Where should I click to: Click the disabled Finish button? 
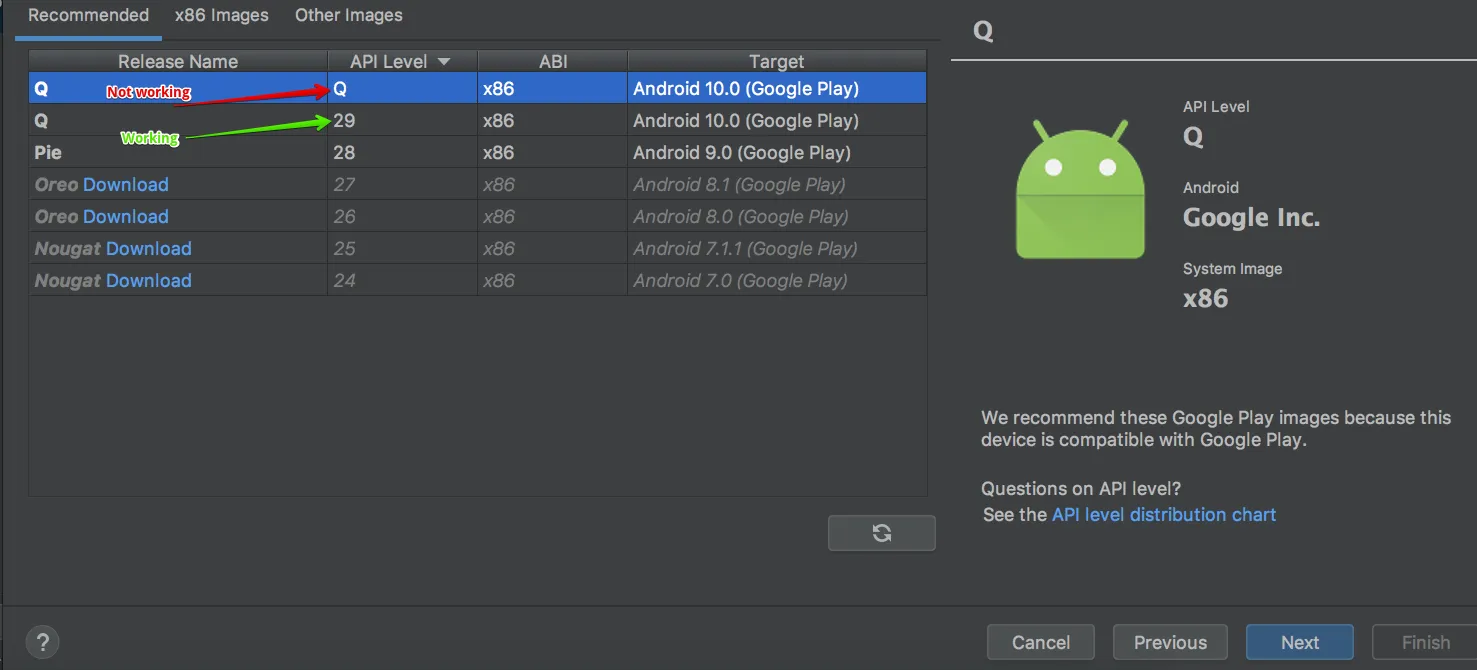[x=1425, y=642]
